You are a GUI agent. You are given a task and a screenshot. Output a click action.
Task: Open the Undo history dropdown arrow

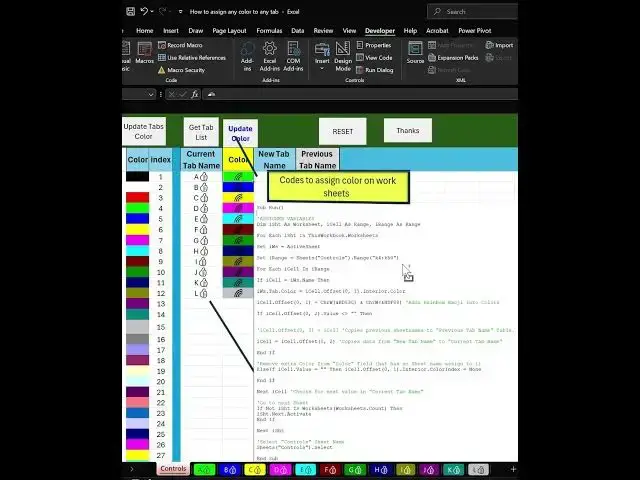pos(152,12)
